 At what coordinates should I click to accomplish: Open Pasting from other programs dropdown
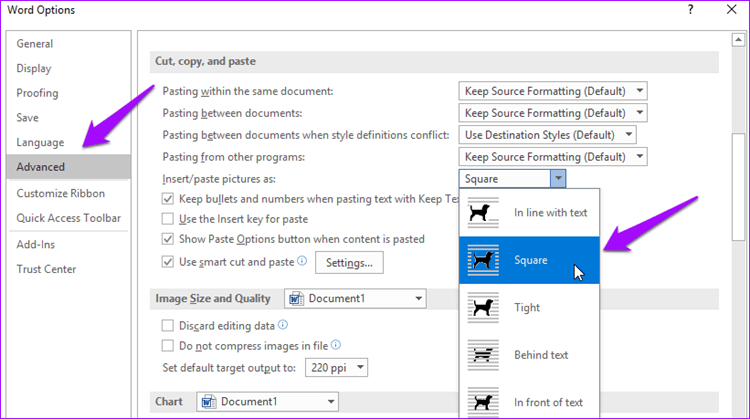(553, 157)
